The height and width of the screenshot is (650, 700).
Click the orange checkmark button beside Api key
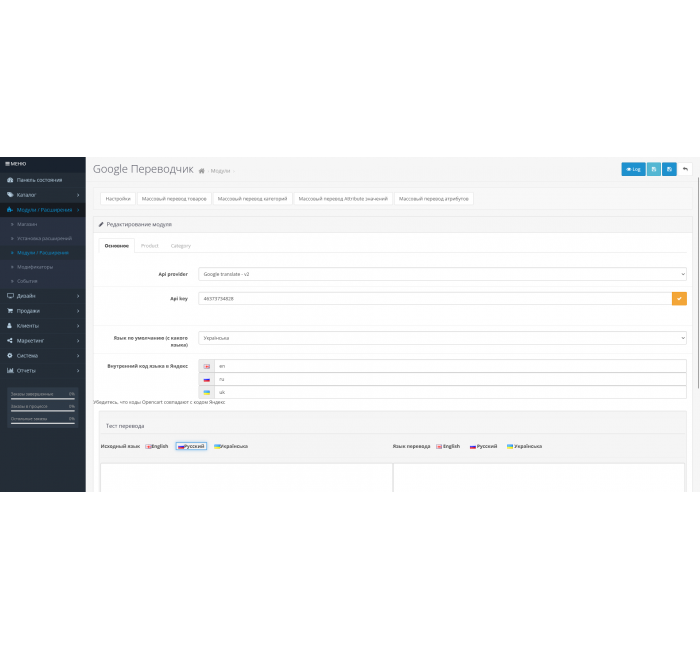pos(679,299)
